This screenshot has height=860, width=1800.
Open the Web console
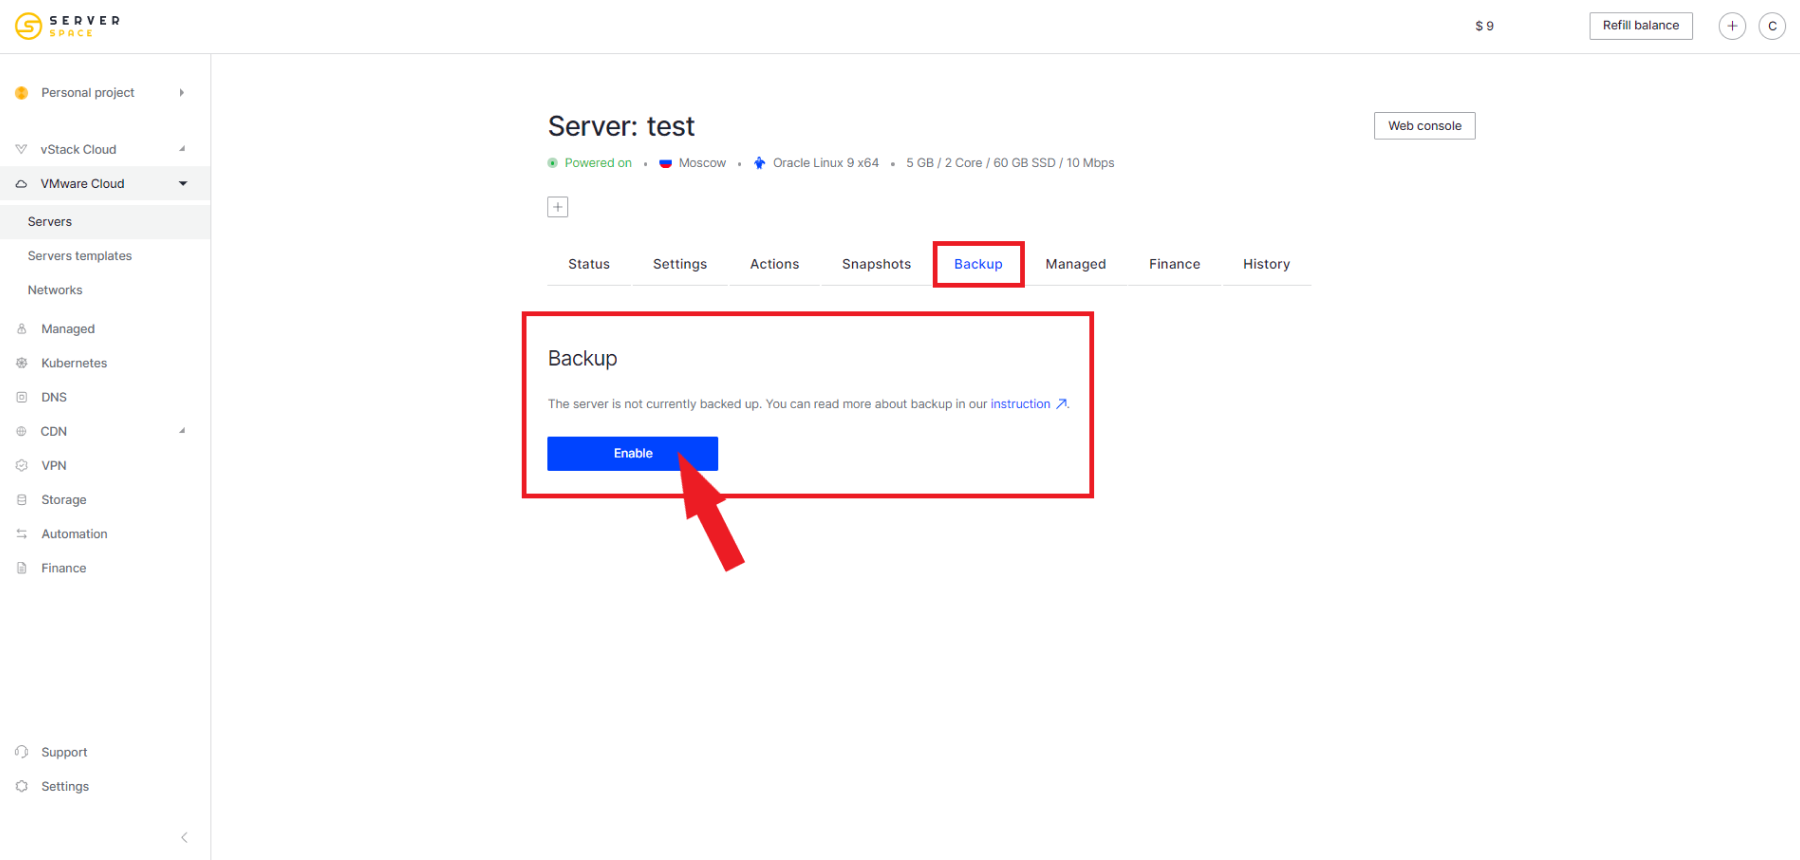click(x=1424, y=126)
